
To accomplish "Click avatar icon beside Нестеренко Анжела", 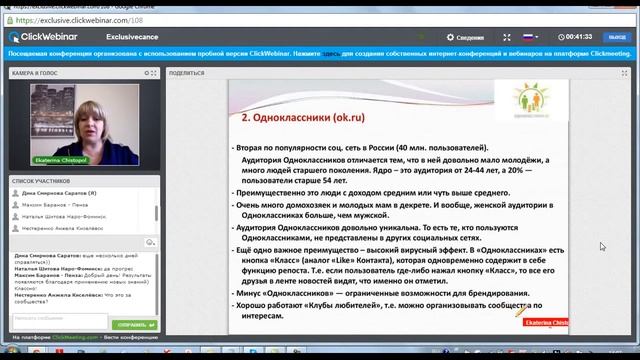I will [x=16, y=229].
